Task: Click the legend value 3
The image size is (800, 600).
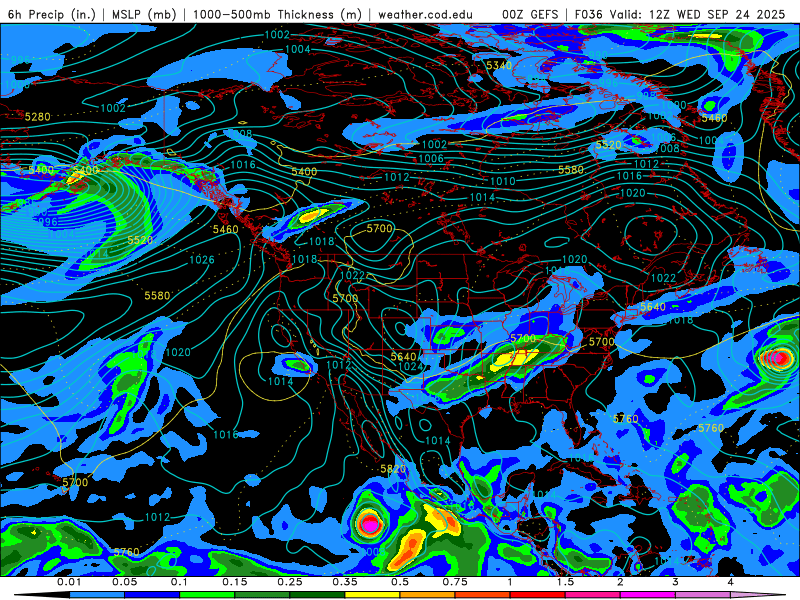Action: pyautogui.click(x=675, y=582)
